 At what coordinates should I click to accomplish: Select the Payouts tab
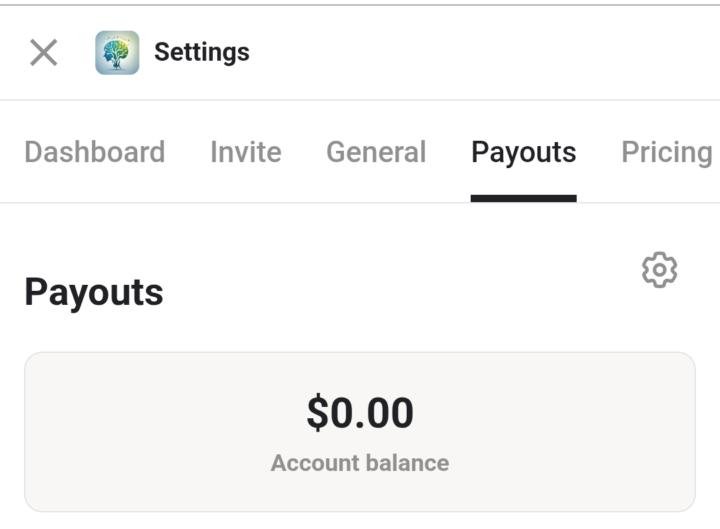point(523,152)
